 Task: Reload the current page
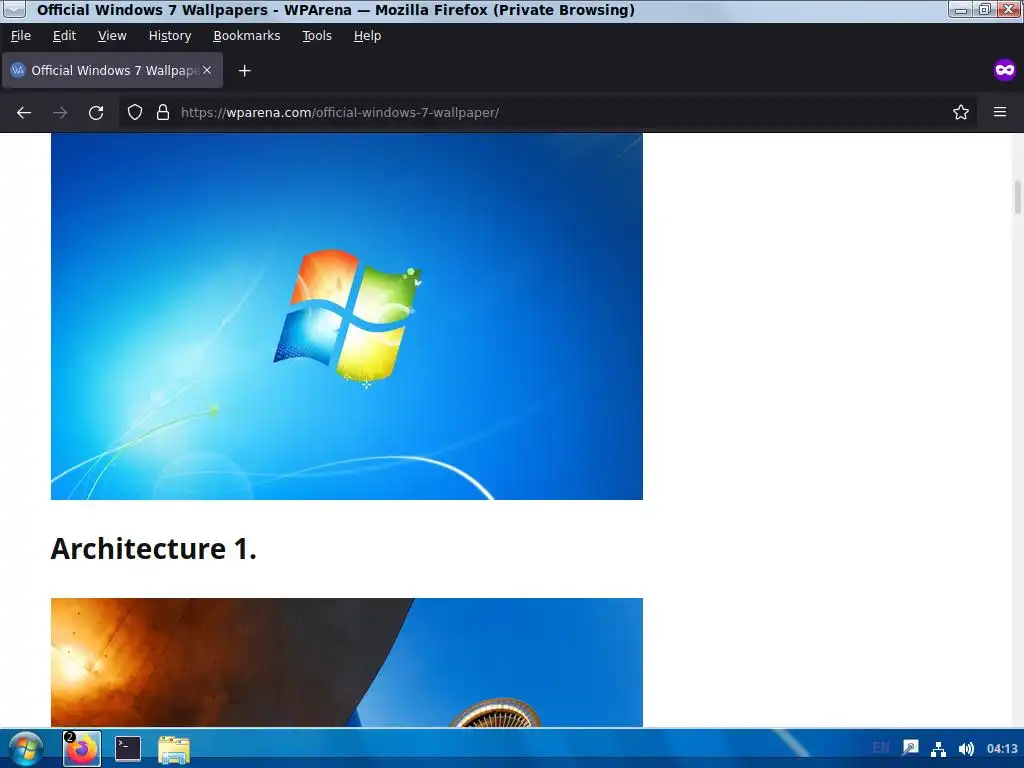click(96, 112)
